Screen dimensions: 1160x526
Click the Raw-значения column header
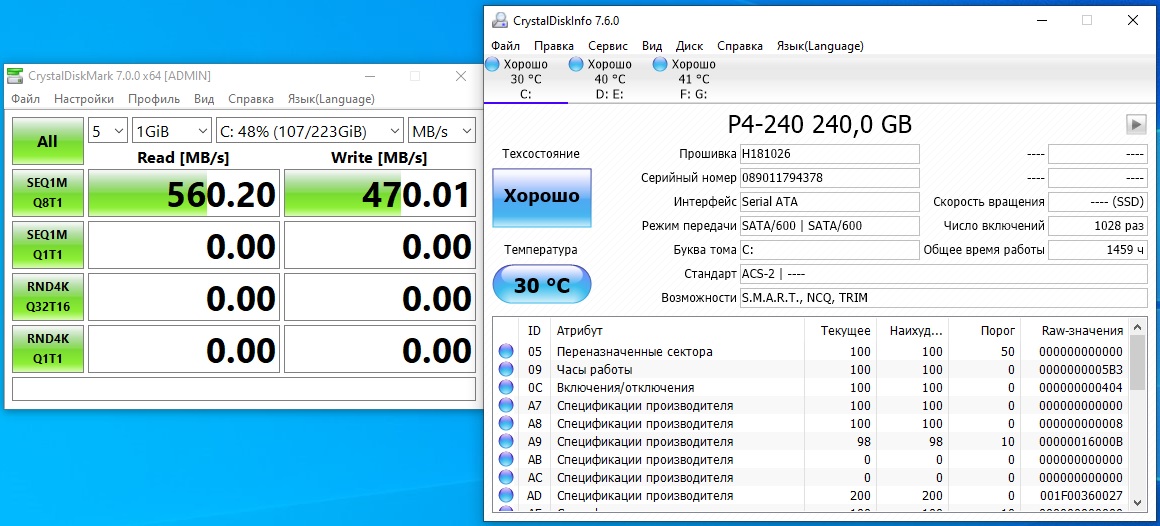(1074, 330)
